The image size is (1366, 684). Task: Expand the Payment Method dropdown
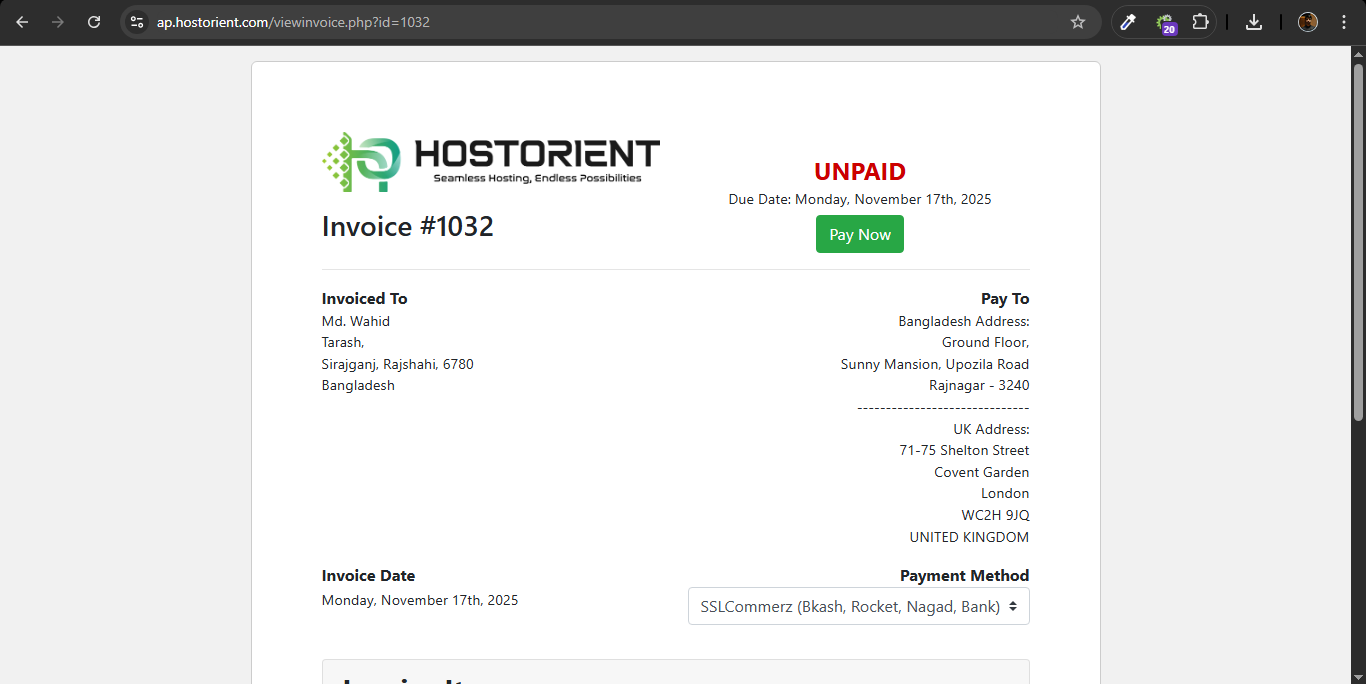pos(858,606)
